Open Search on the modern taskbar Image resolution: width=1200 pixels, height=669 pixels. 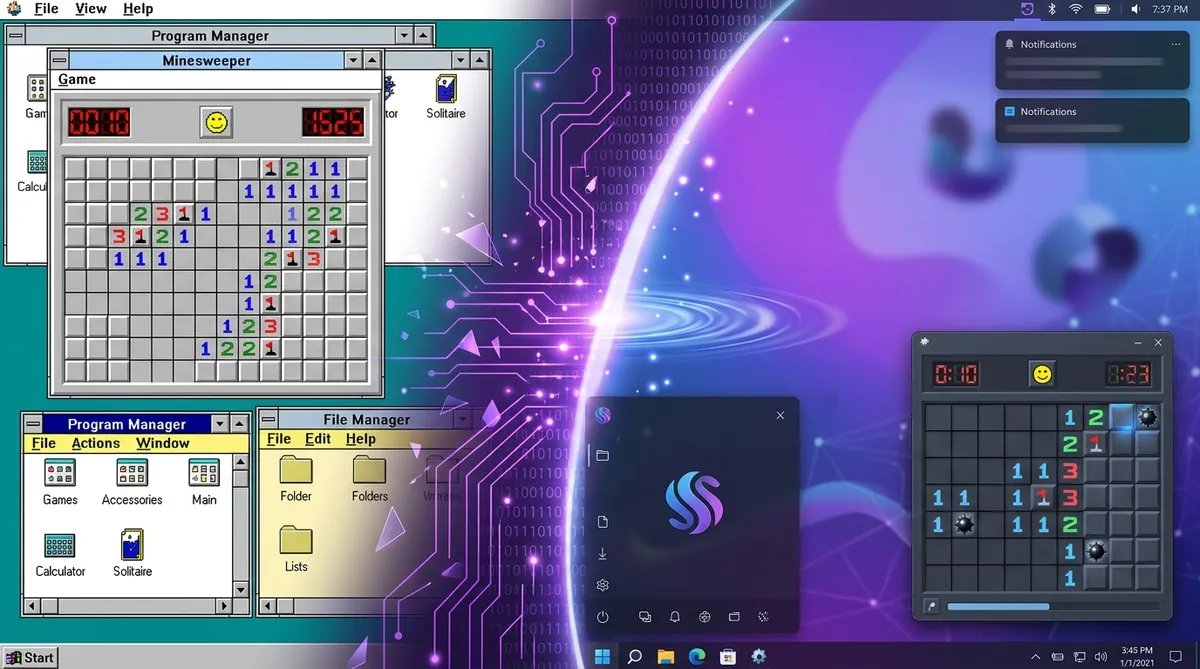pyautogui.click(x=634, y=657)
